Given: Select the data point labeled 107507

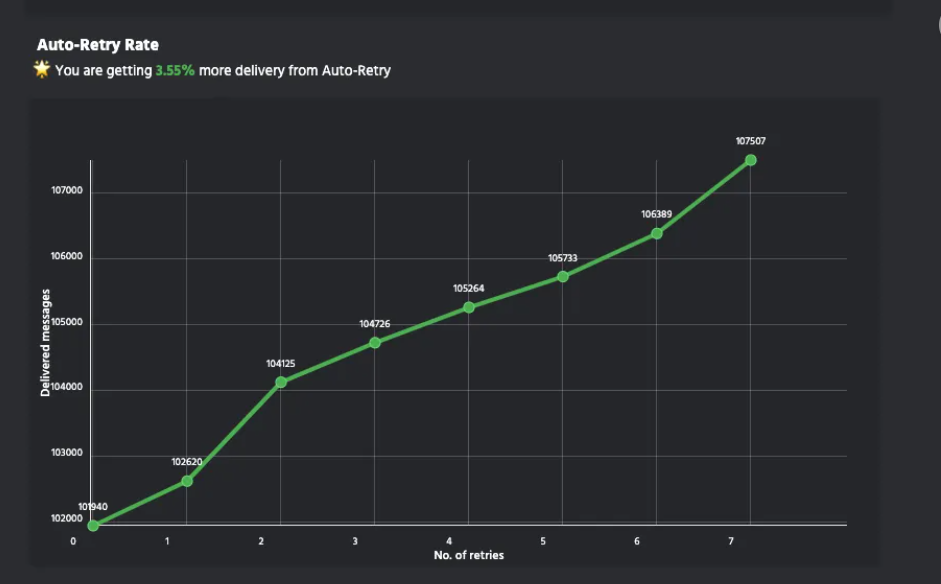Looking at the screenshot, I should click(x=751, y=160).
